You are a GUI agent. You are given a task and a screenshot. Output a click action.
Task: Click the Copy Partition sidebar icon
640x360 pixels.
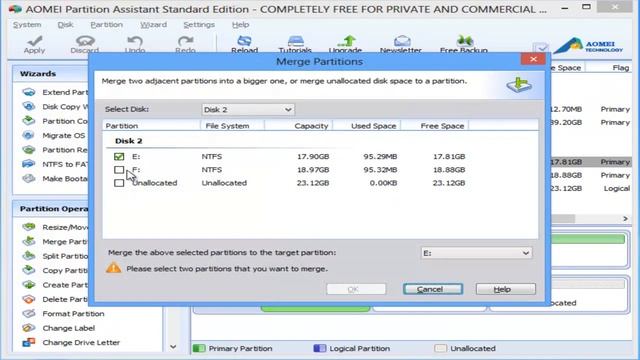tap(29, 270)
